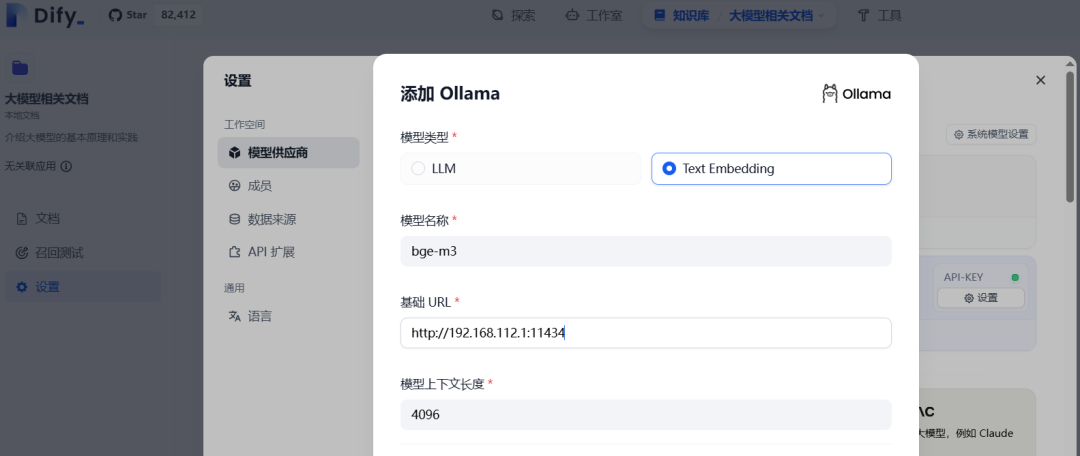1080x456 pixels.
Task: Click the 模型上下文长度 field with 4096
Action: 646,415
